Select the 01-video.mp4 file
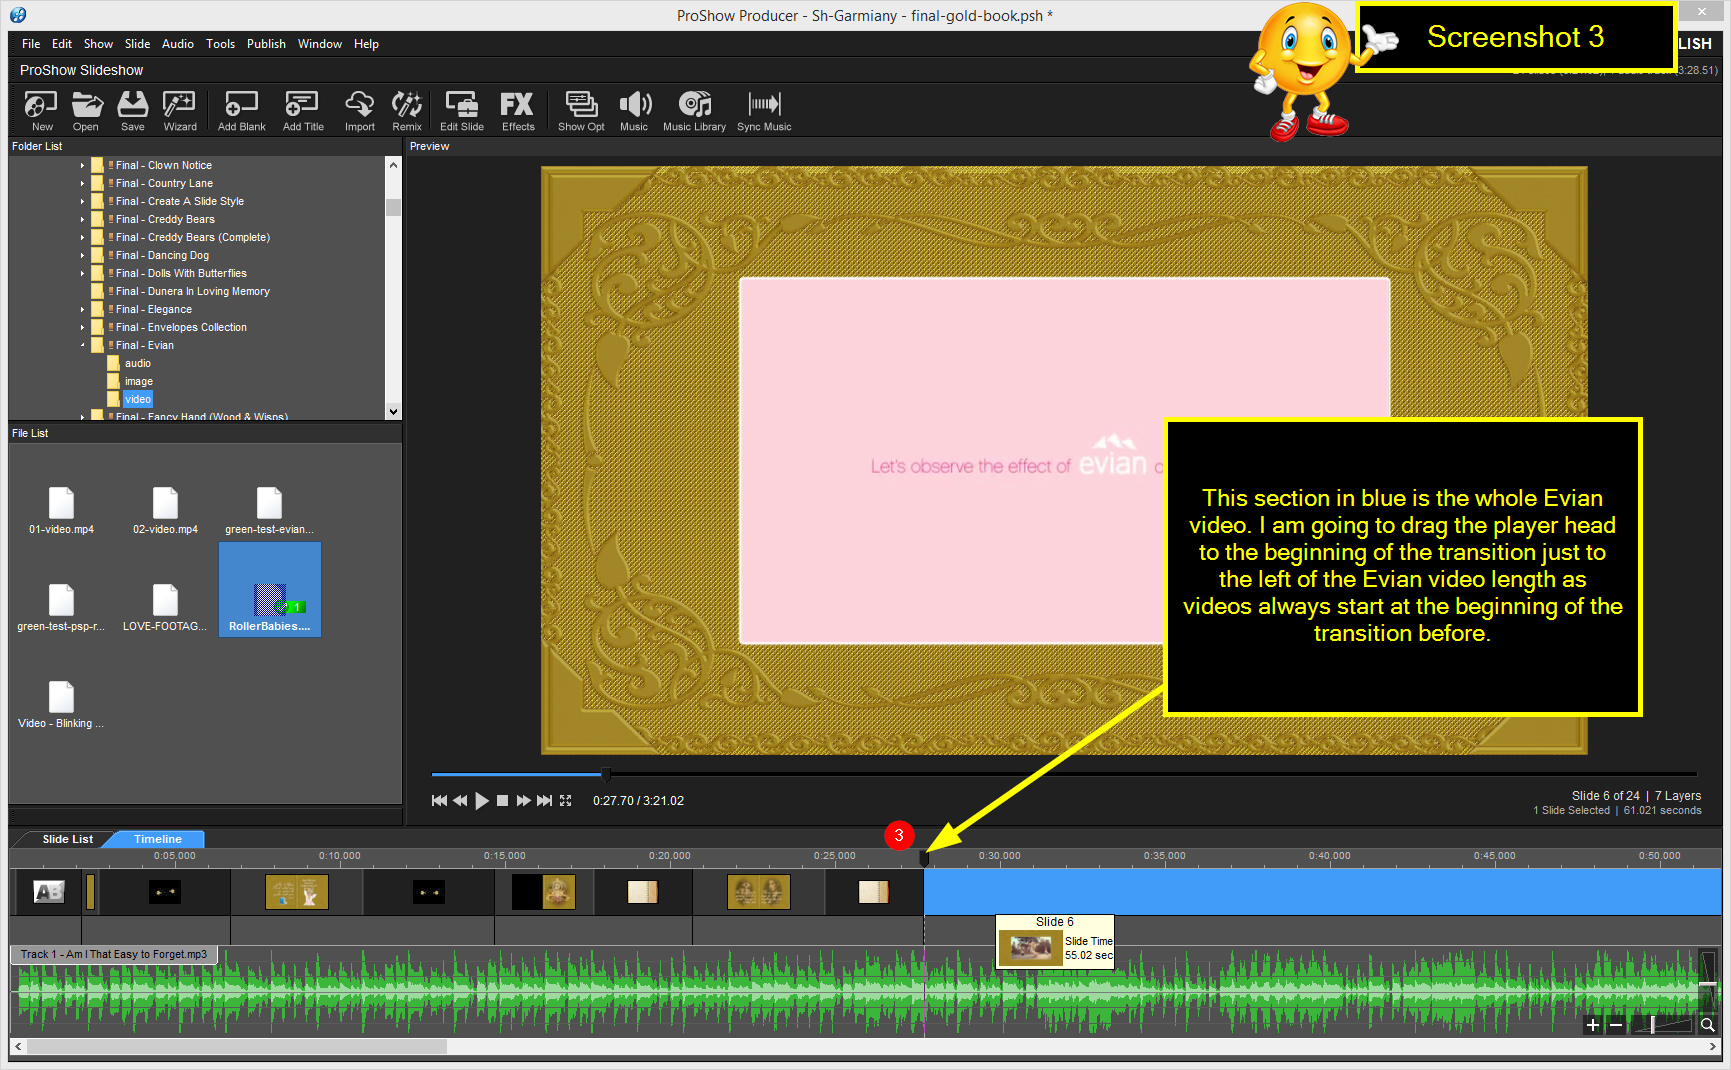 (61, 511)
